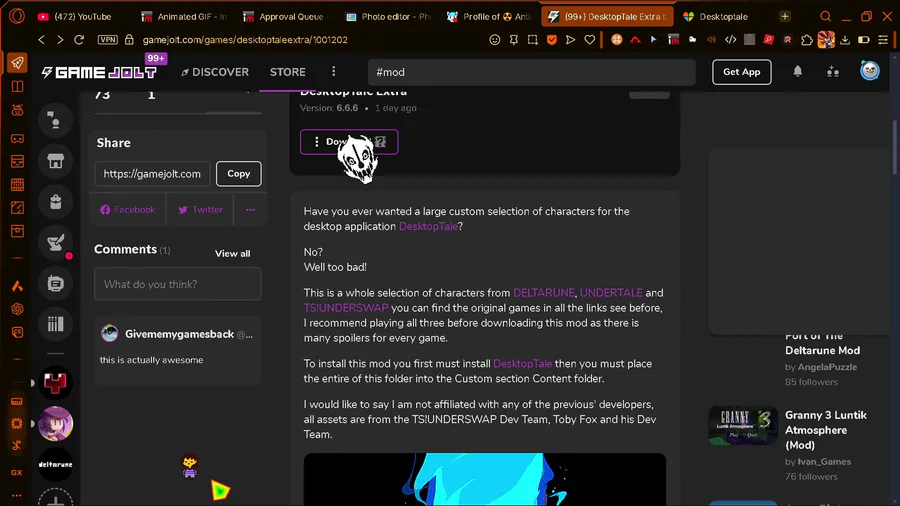
Task: Open the purple-haired character community avatar
Action: [56, 423]
